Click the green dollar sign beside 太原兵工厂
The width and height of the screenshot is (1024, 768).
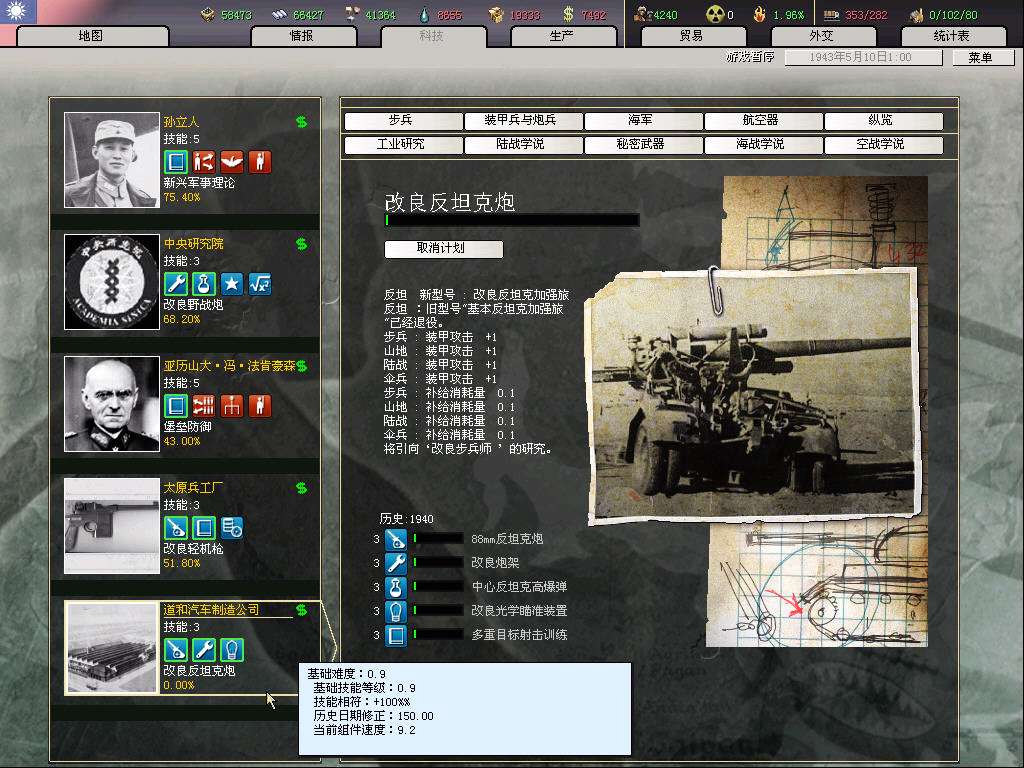click(x=302, y=488)
